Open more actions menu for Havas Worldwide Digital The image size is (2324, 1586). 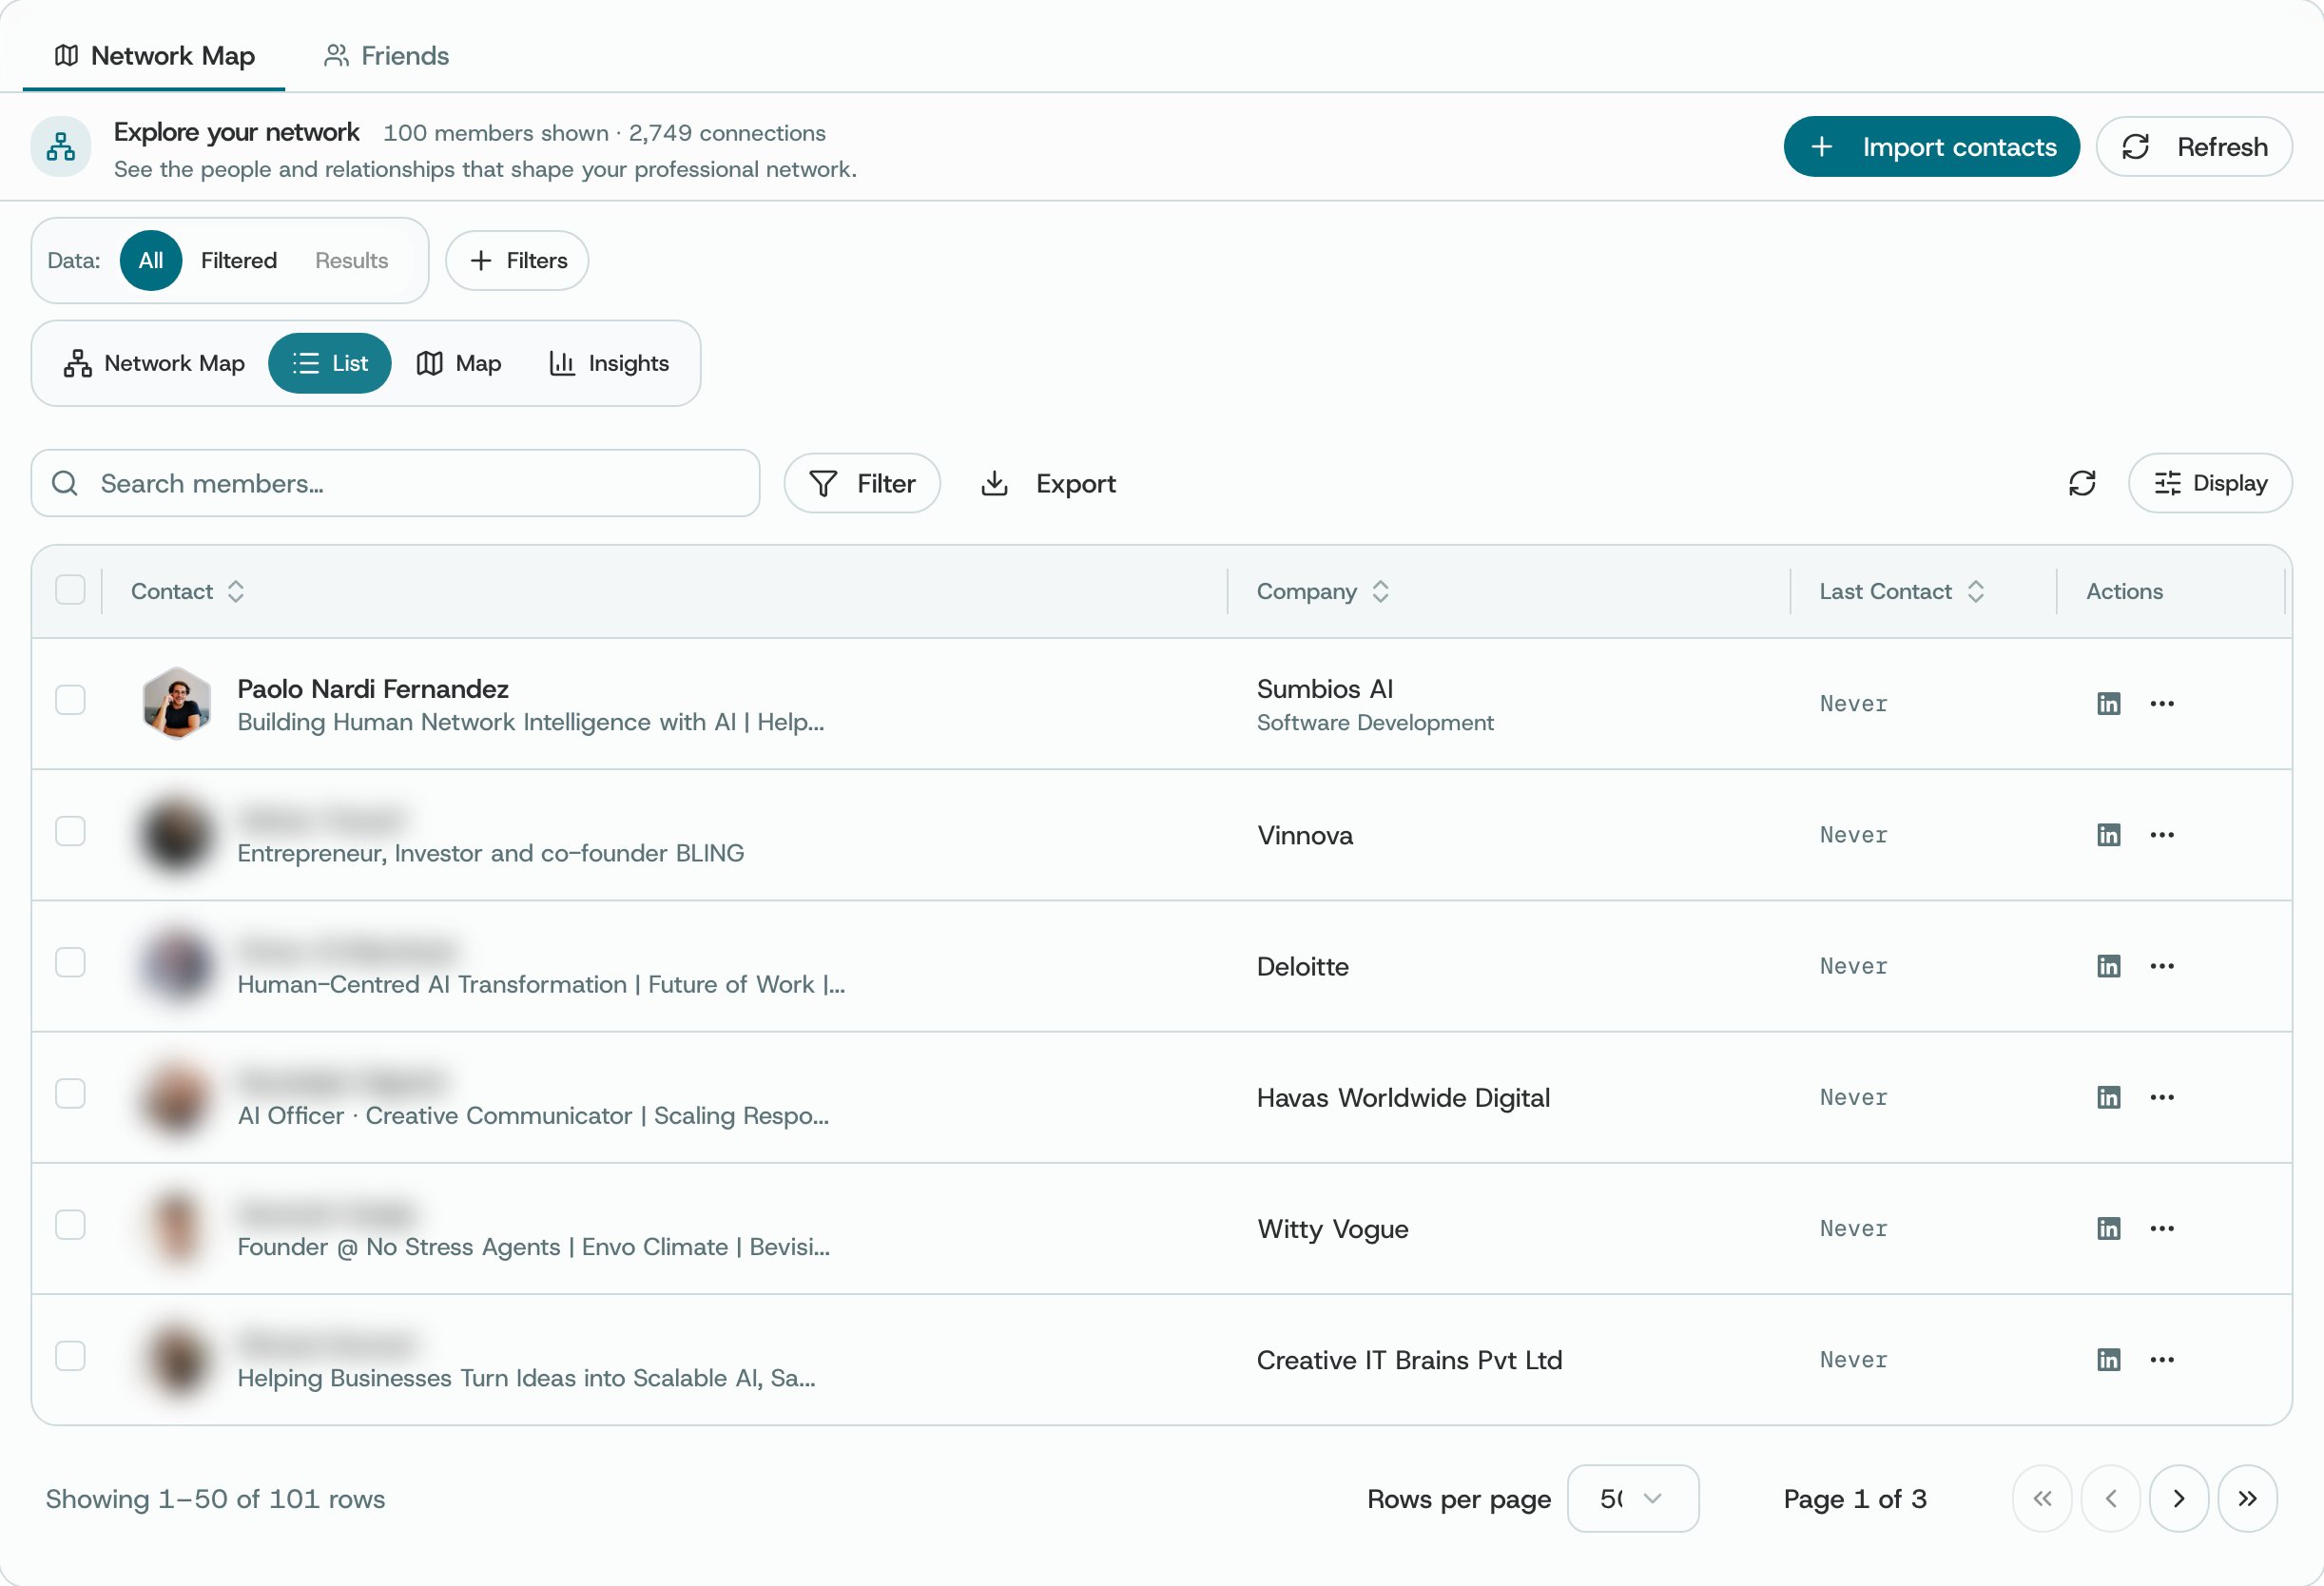click(x=2162, y=1097)
